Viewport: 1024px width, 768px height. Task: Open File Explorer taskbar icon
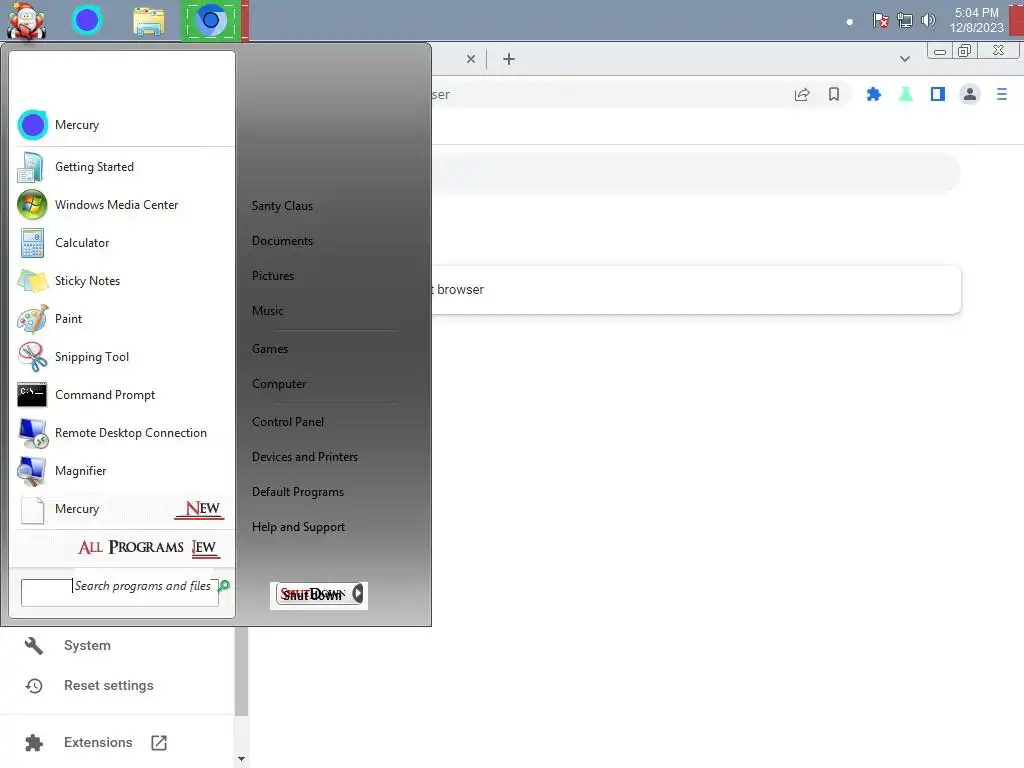[x=149, y=21]
